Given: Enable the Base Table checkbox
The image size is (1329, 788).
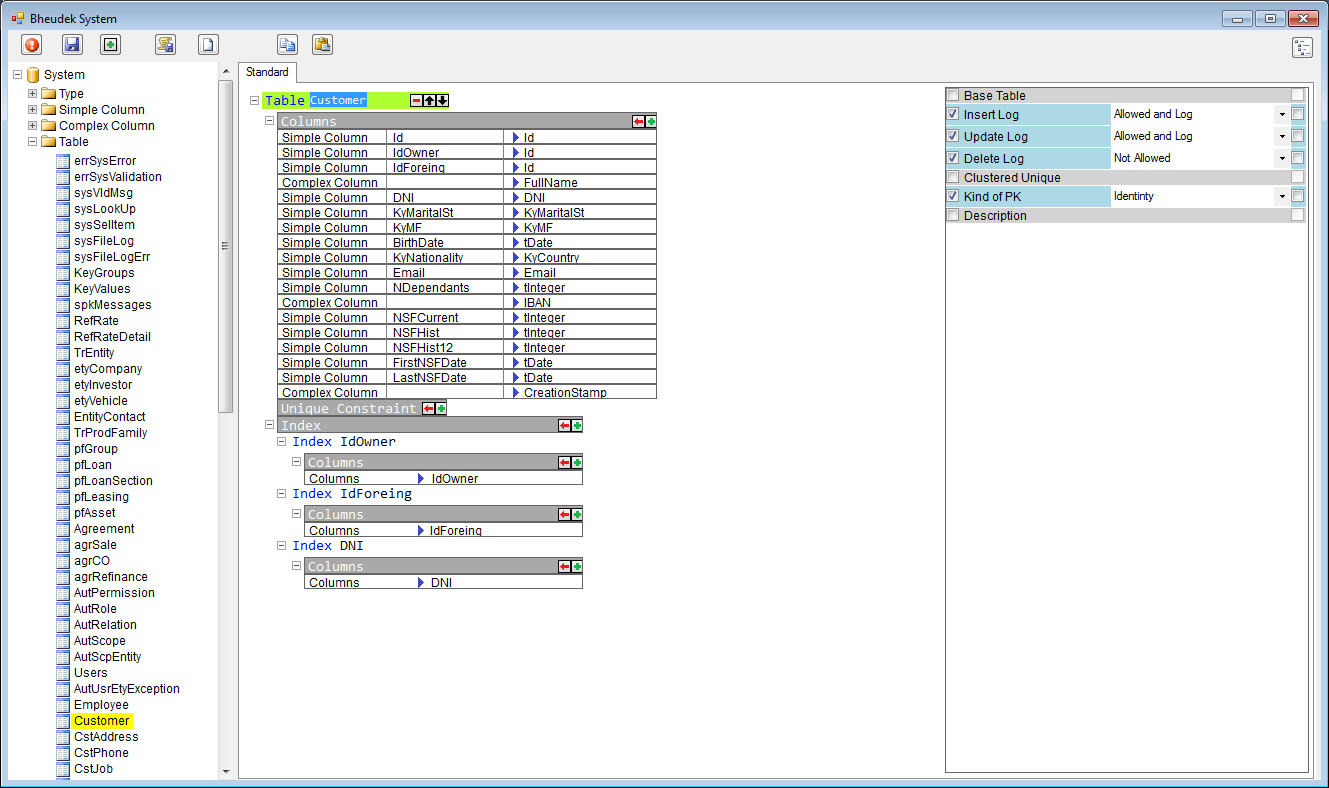Looking at the screenshot, I should (x=953, y=96).
